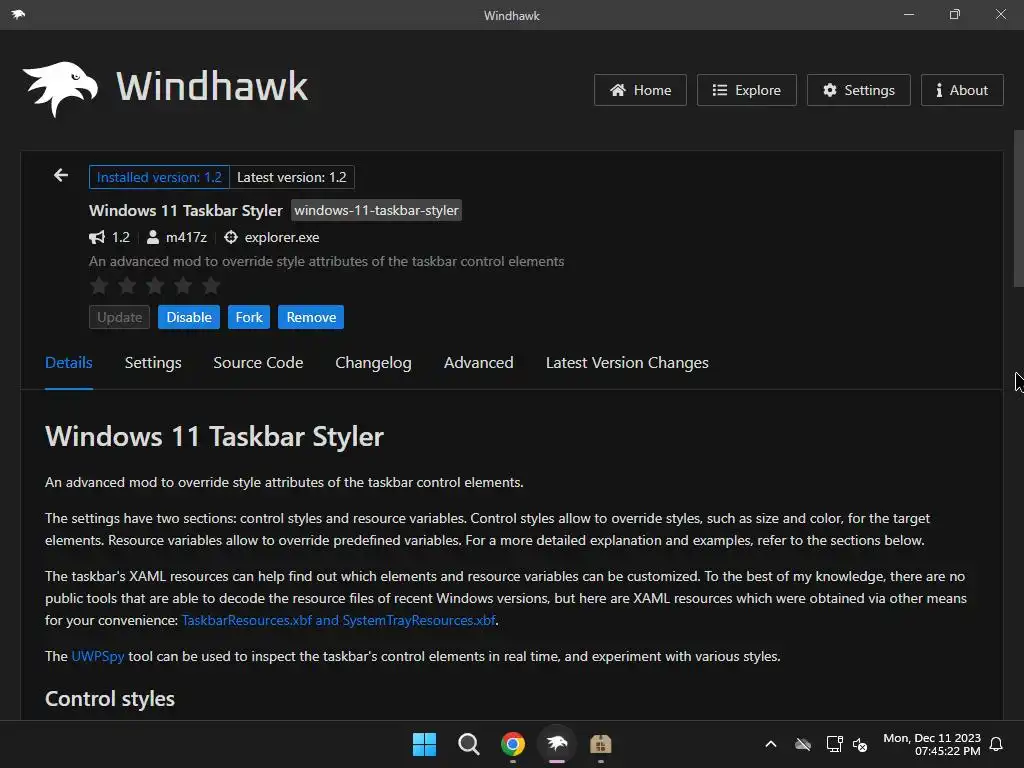Open Windhawk Settings from header
This screenshot has height=768, width=1024.
[x=858, y=90]
